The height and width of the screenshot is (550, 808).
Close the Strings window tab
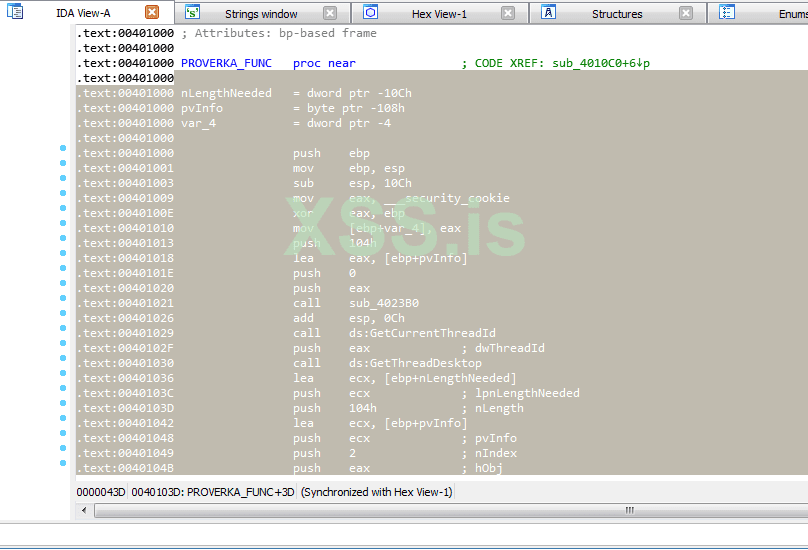tap(330, 13)
